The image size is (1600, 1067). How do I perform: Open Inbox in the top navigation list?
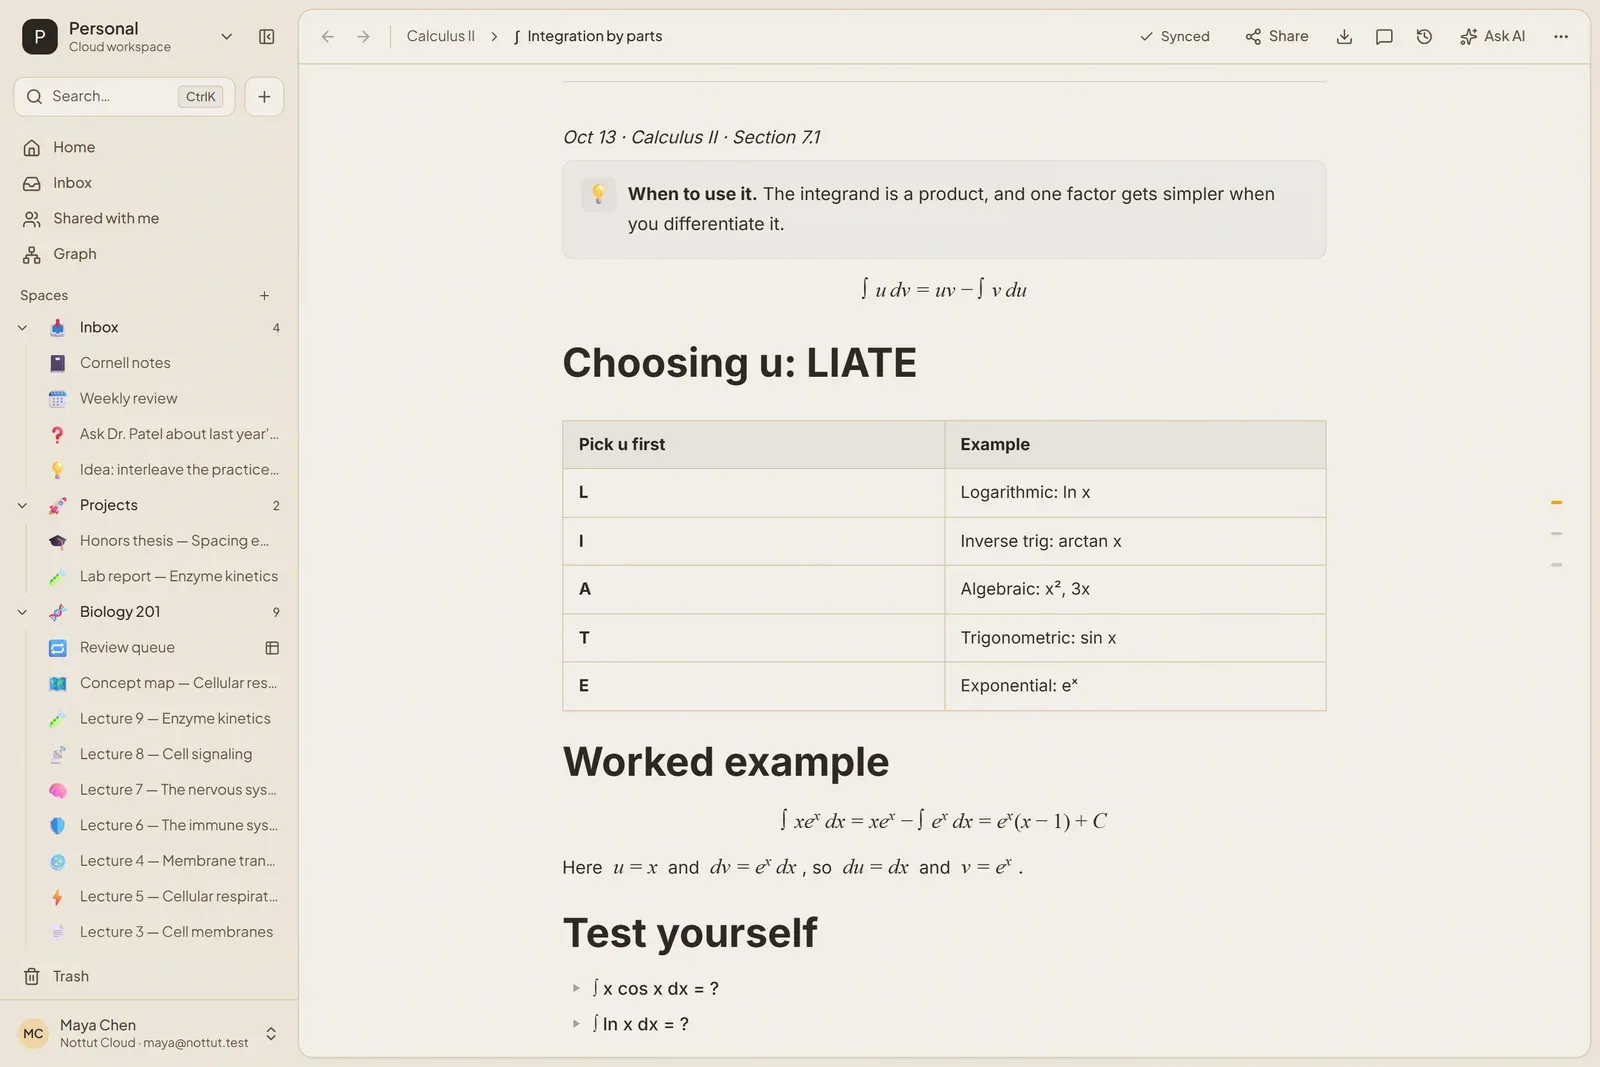[150, 183]
